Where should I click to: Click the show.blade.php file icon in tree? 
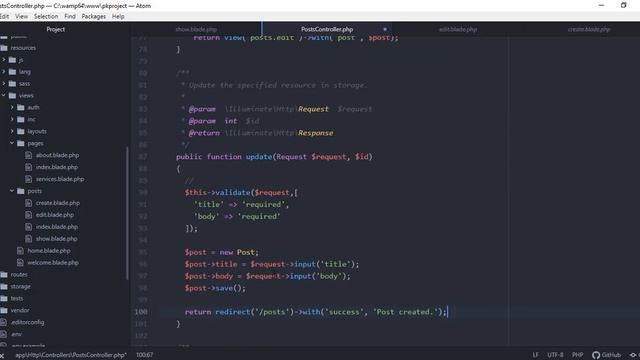pyautogui.click(x=28, y=238)
